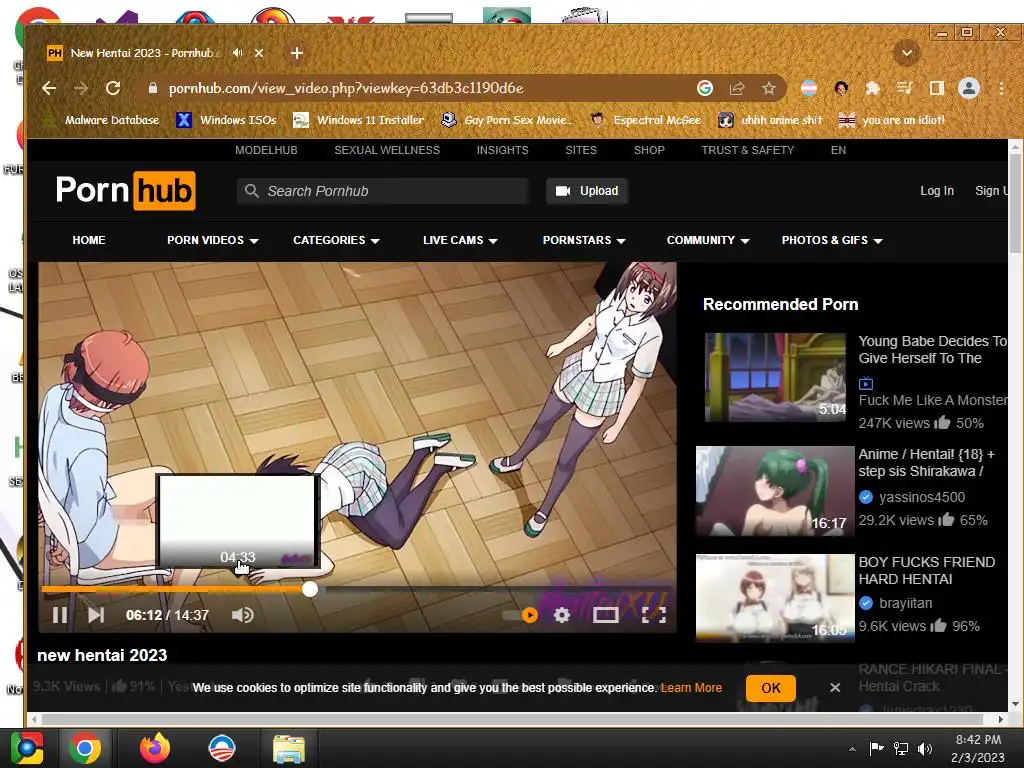This screenshot has width=1024, height=768.
Task: Click the page vertical scrollbar
Action: (x=1016, y=204)
